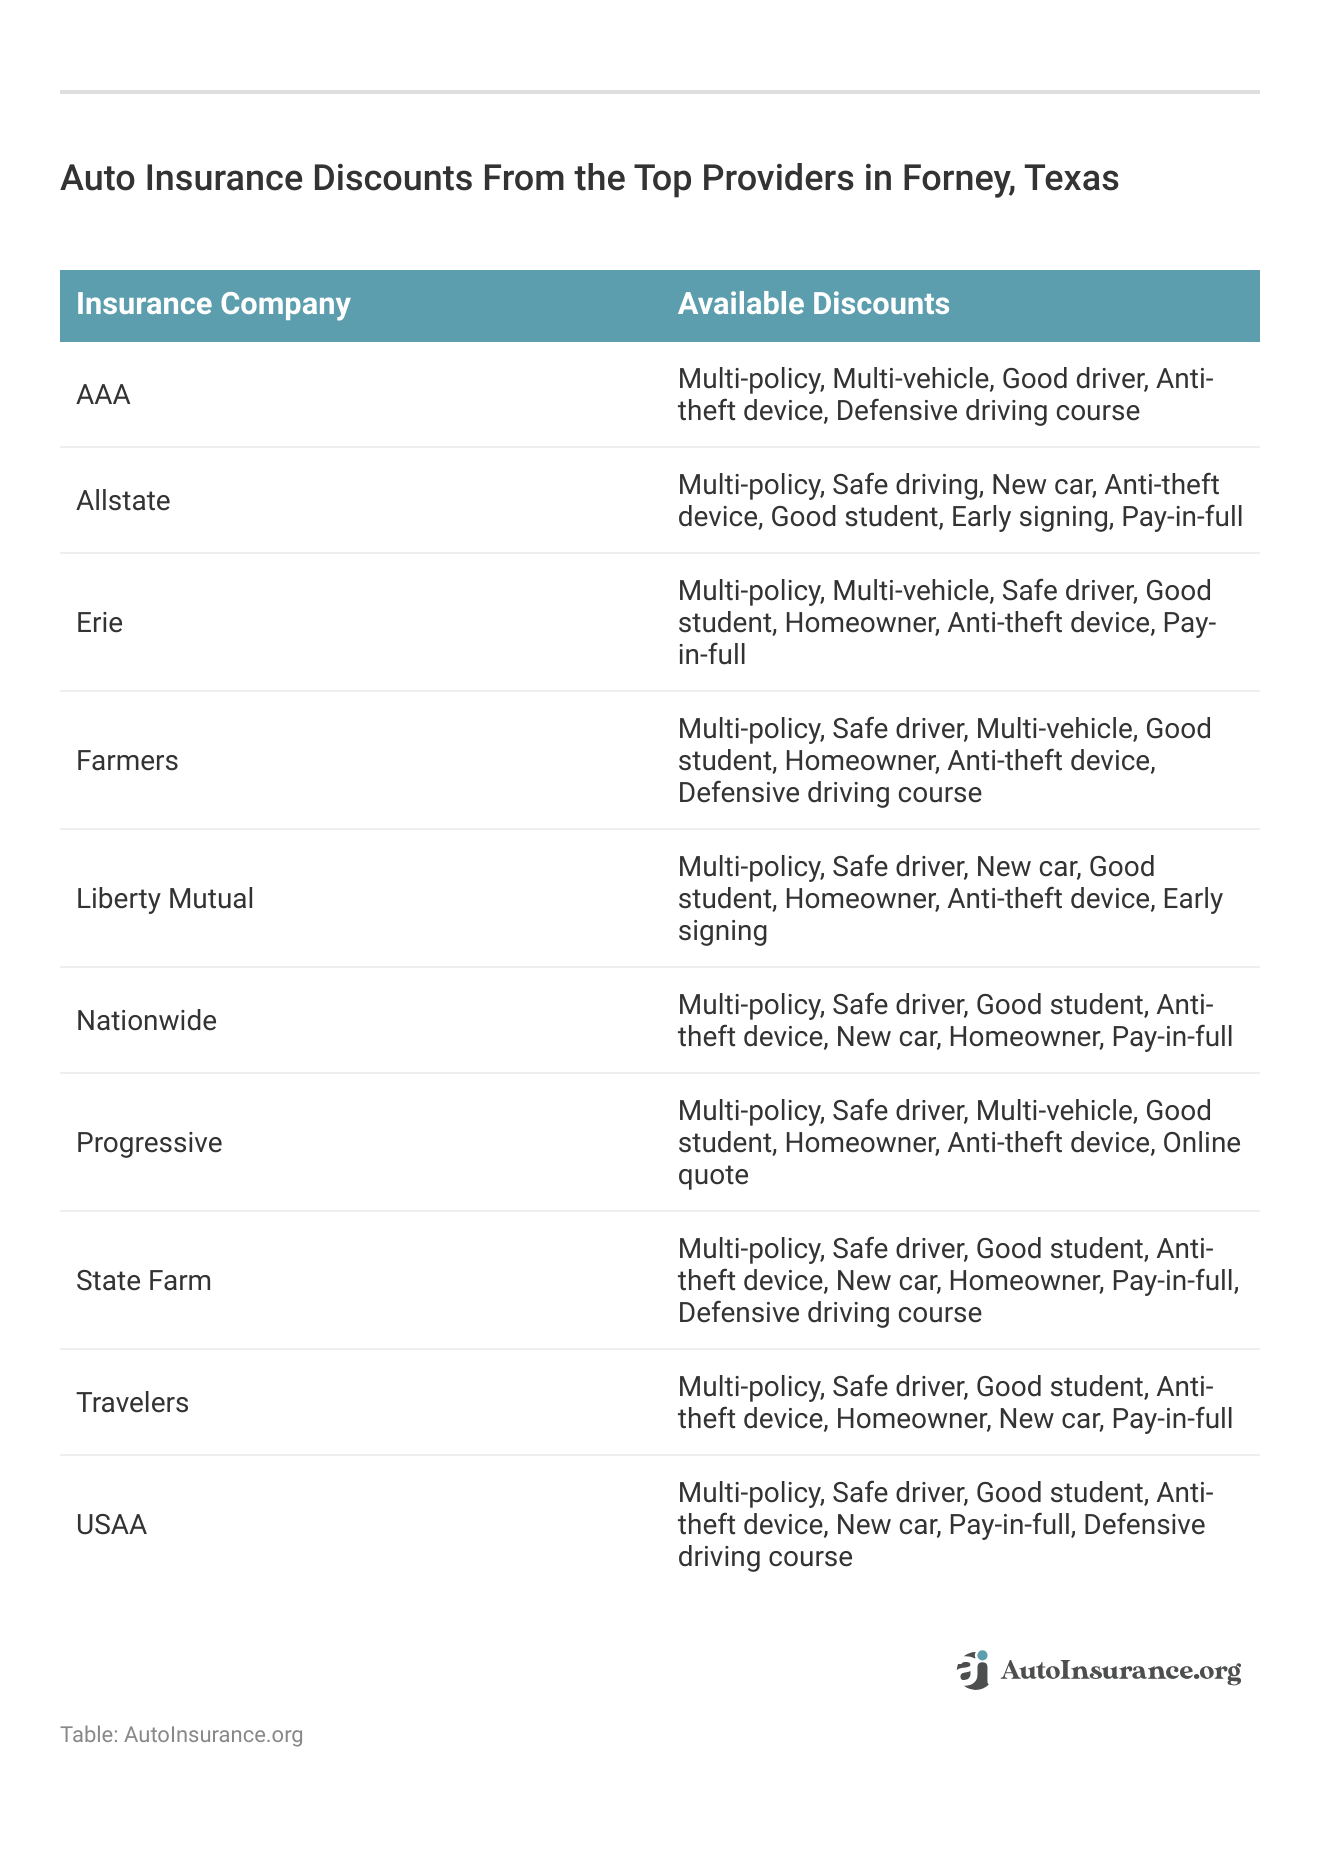Click the Table: AutoInsurance.org source credit

coord(181,1735)
